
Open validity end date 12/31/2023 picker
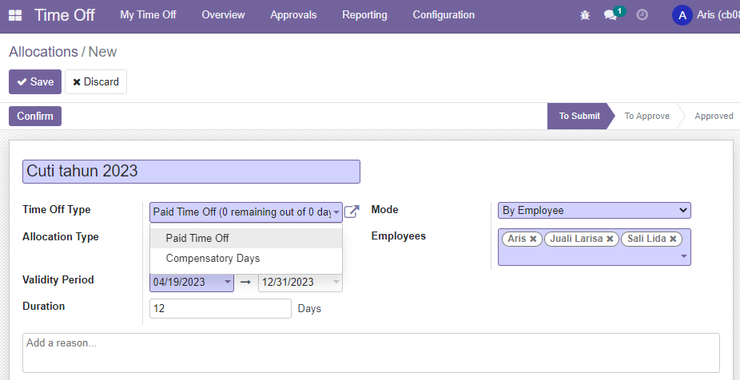300,282
